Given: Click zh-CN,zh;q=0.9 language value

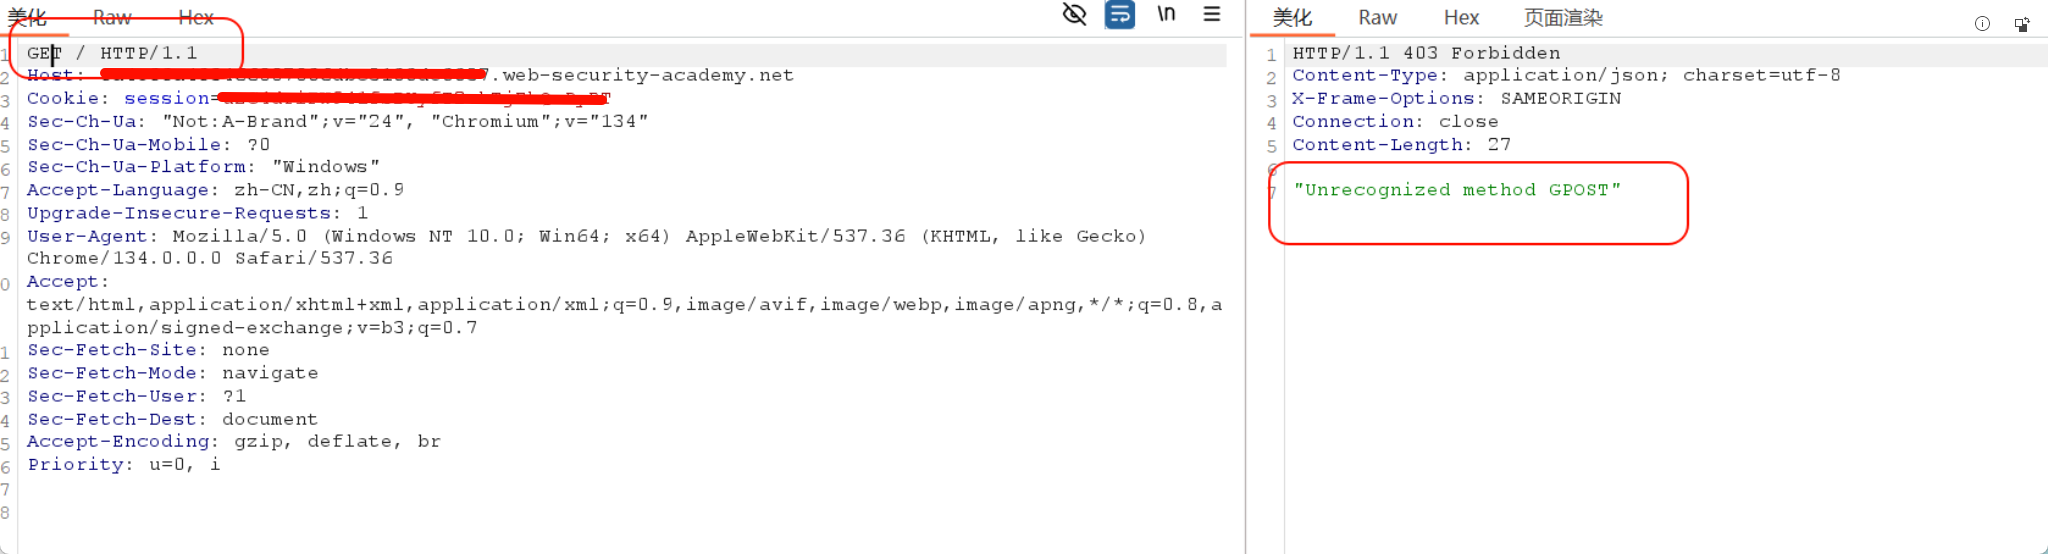Looking at the screenshot, I should pos(319,190).
